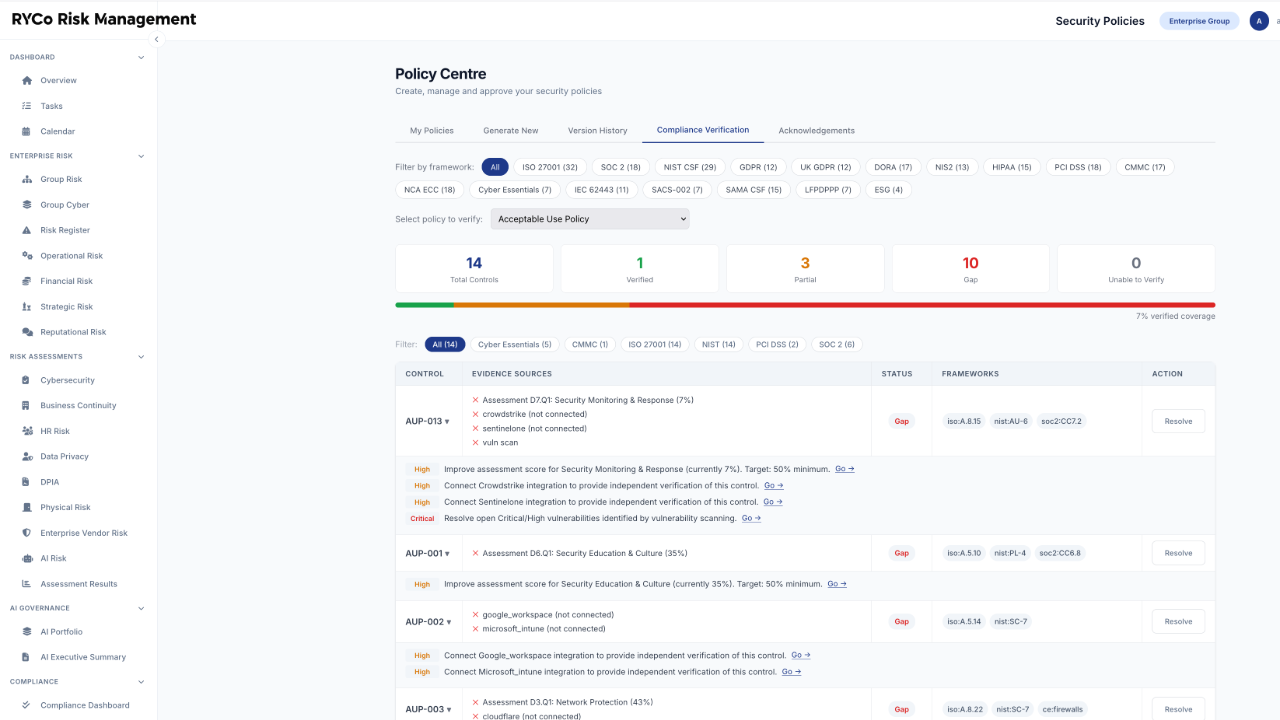1280x720 pixels.
Task: Click the Calendar icon in sidebar
Action: pyautogui.click(x=27, y=131)
